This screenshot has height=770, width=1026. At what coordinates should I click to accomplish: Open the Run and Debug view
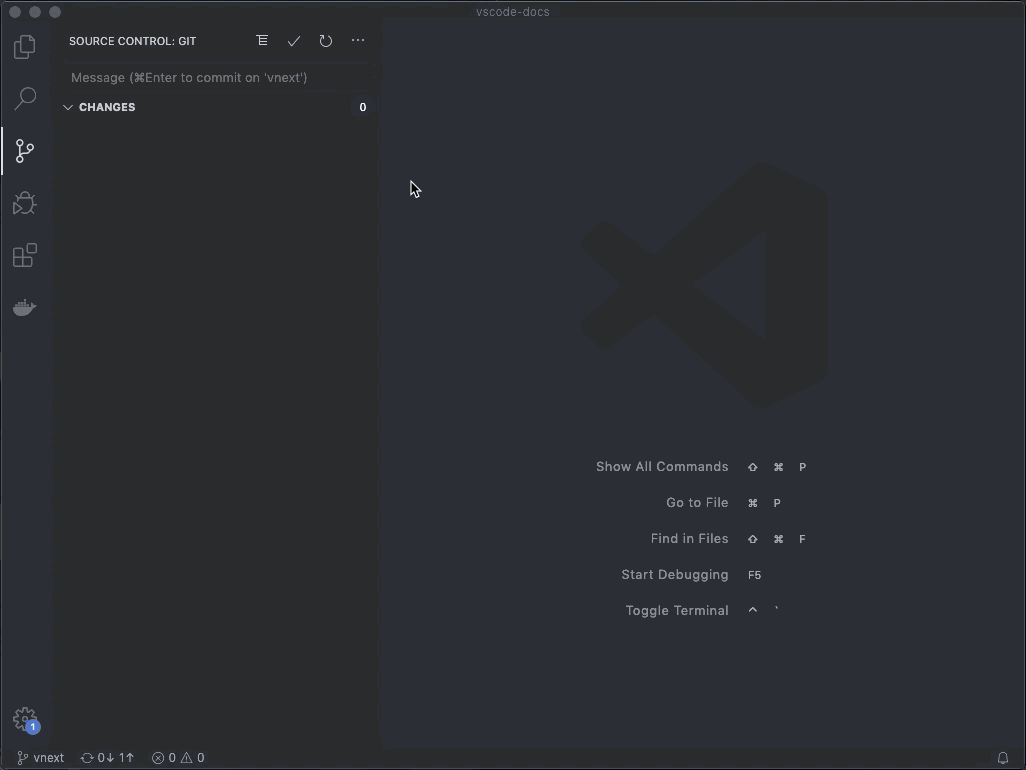[x=25, y=203]
